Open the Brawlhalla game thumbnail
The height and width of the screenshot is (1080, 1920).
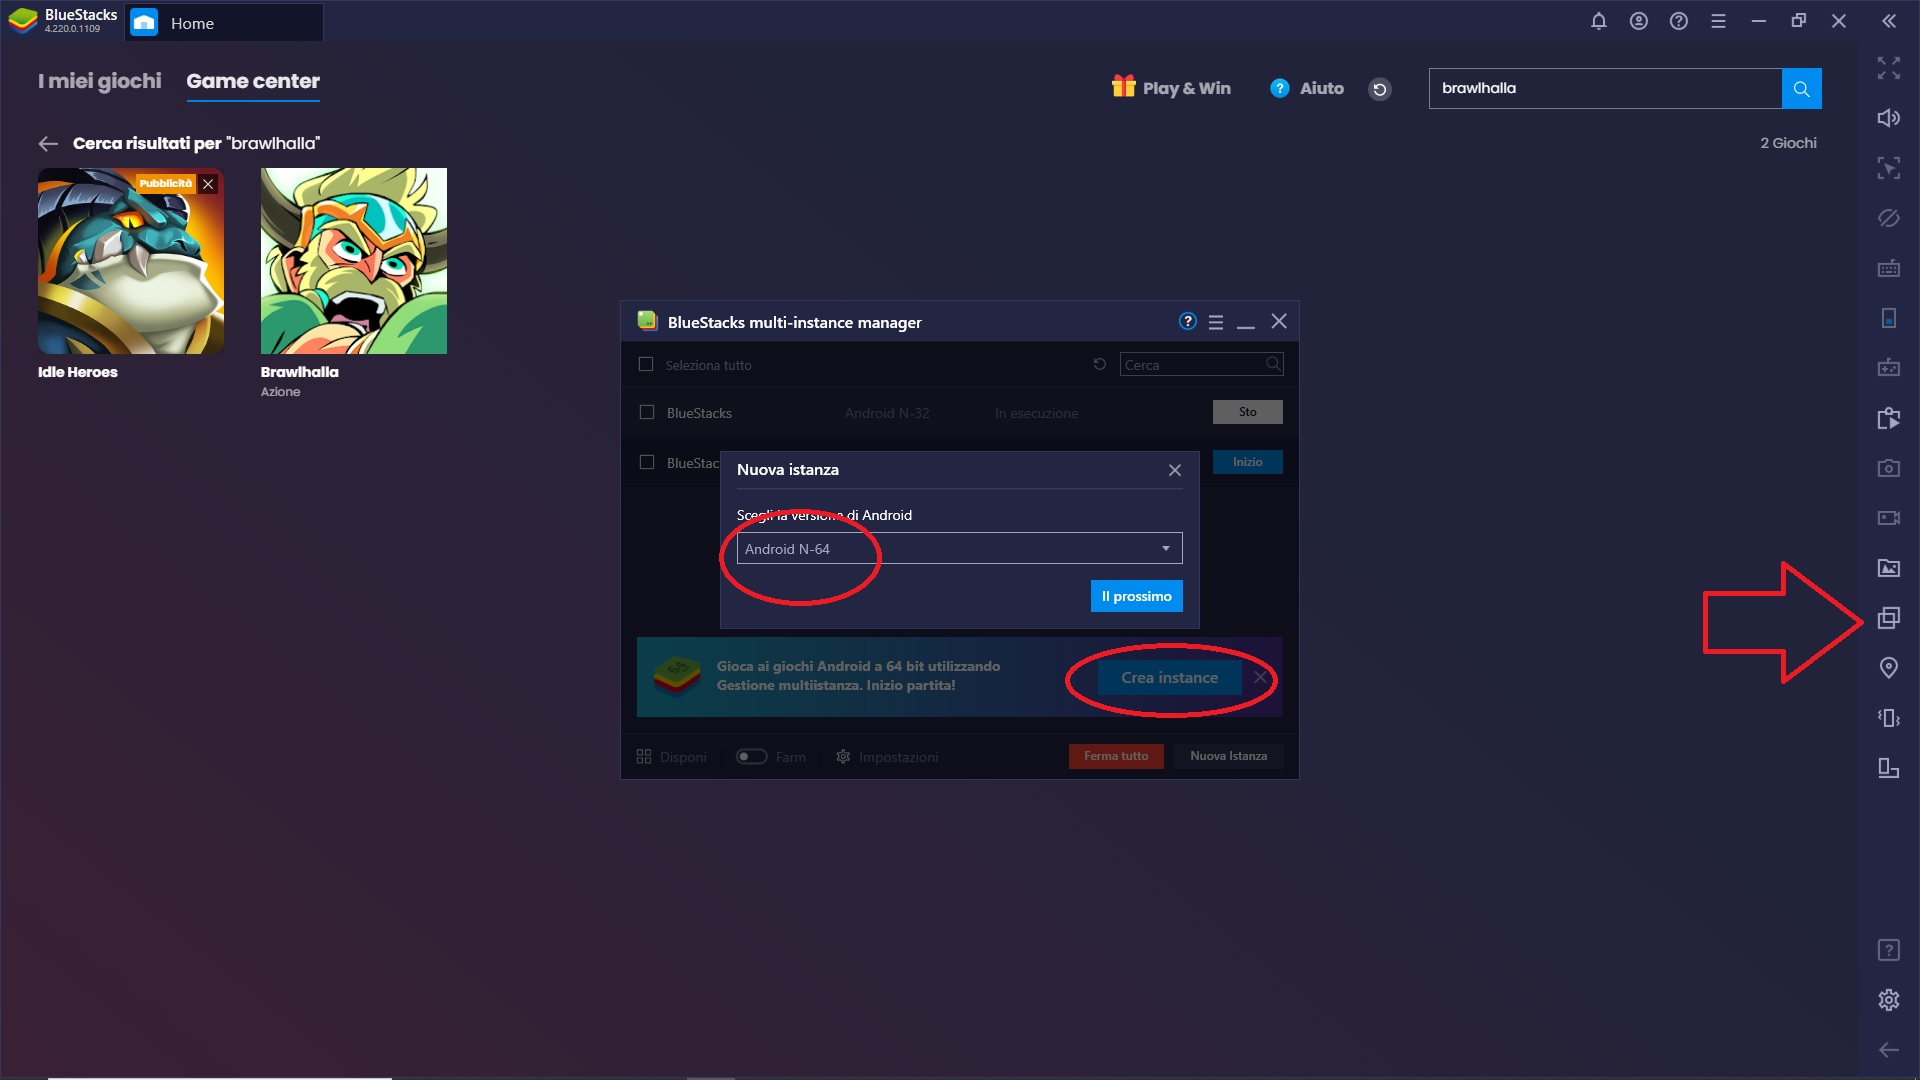tap(353, 261)
